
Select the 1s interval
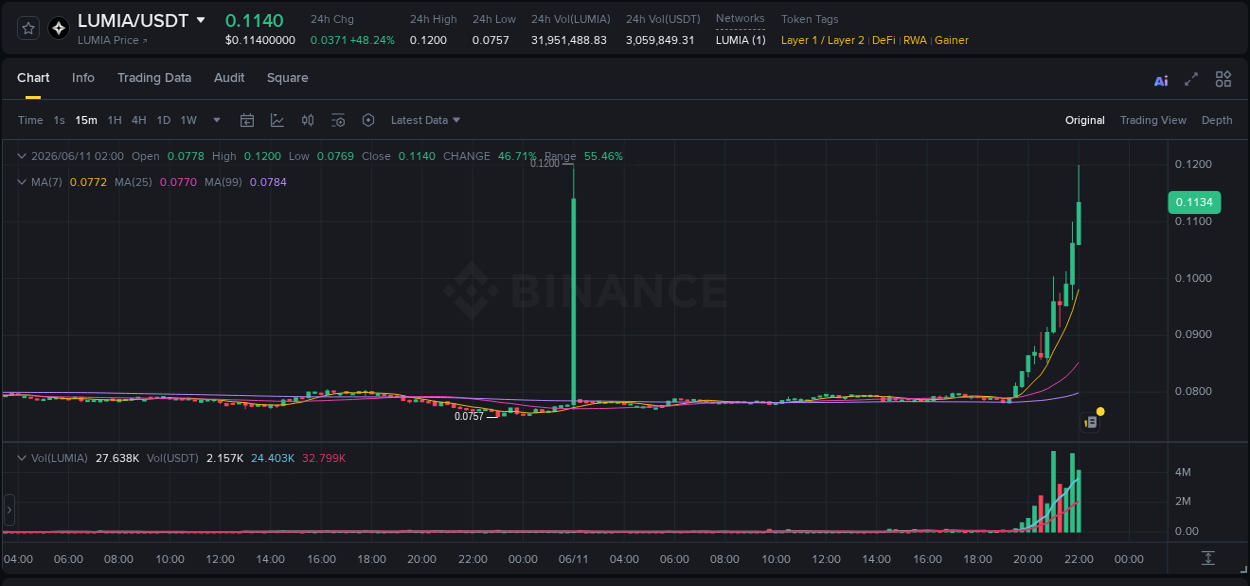coord(59,120)
